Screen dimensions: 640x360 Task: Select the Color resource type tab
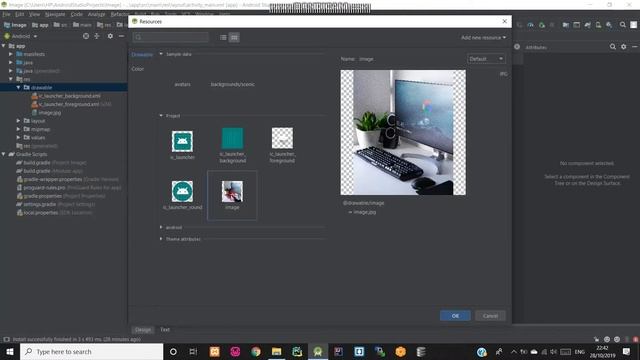(x=138, y=69)
